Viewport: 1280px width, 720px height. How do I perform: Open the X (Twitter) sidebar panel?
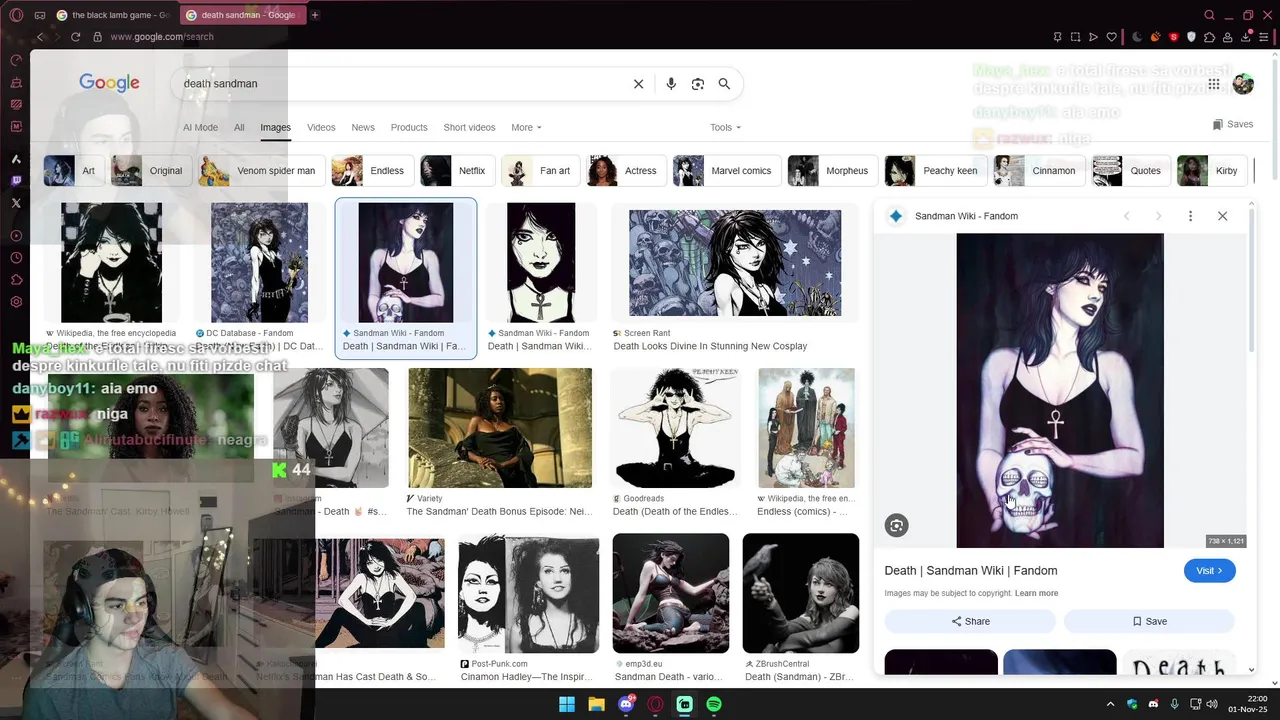click(x=16, y=203)
